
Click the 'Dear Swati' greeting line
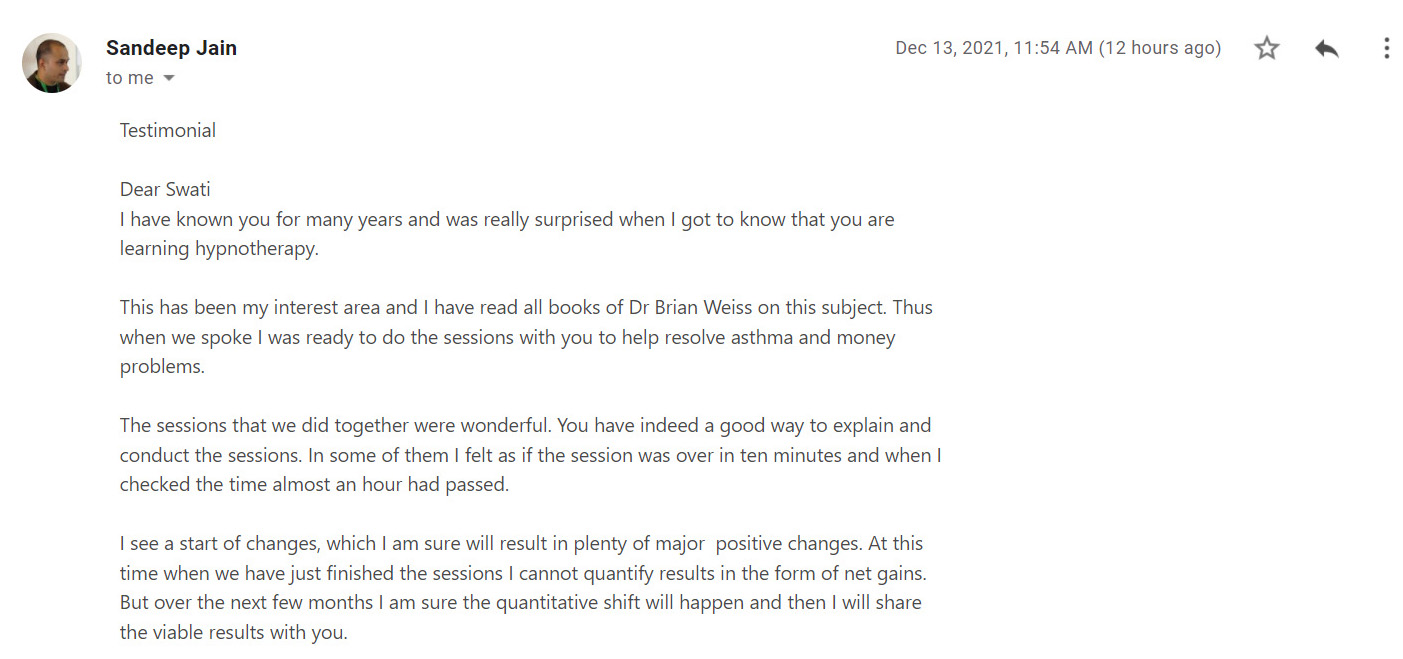coord(165,189)
